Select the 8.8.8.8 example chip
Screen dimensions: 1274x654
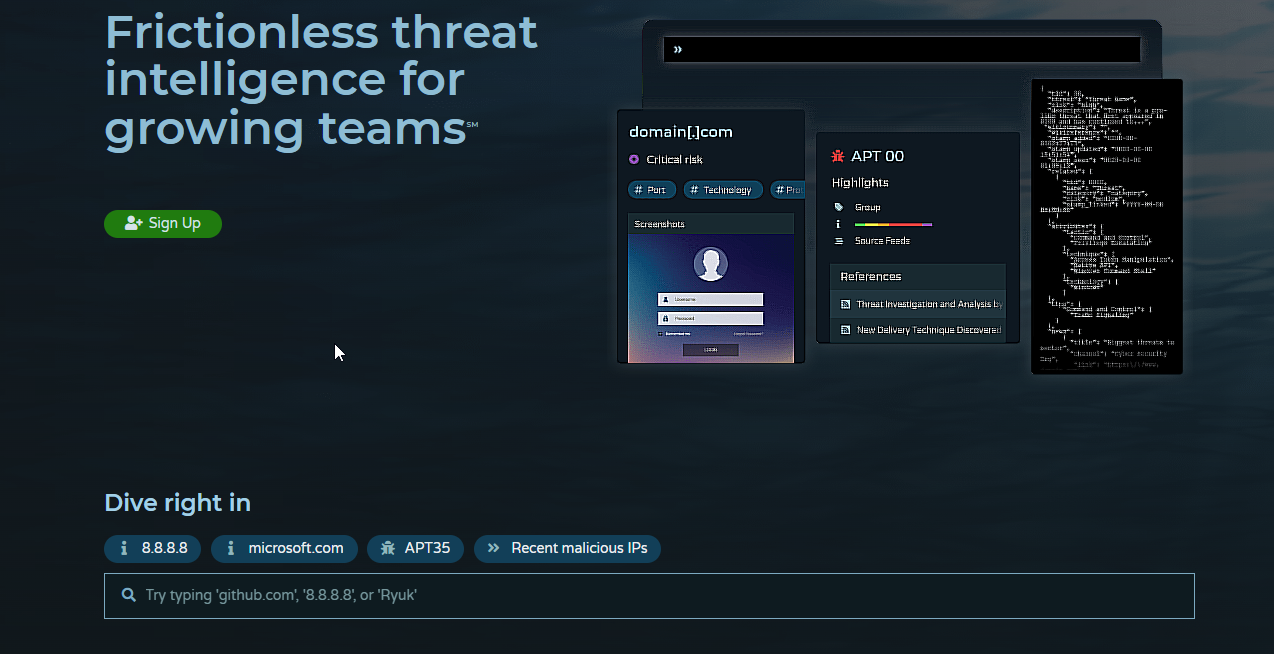tap(153, 548)
